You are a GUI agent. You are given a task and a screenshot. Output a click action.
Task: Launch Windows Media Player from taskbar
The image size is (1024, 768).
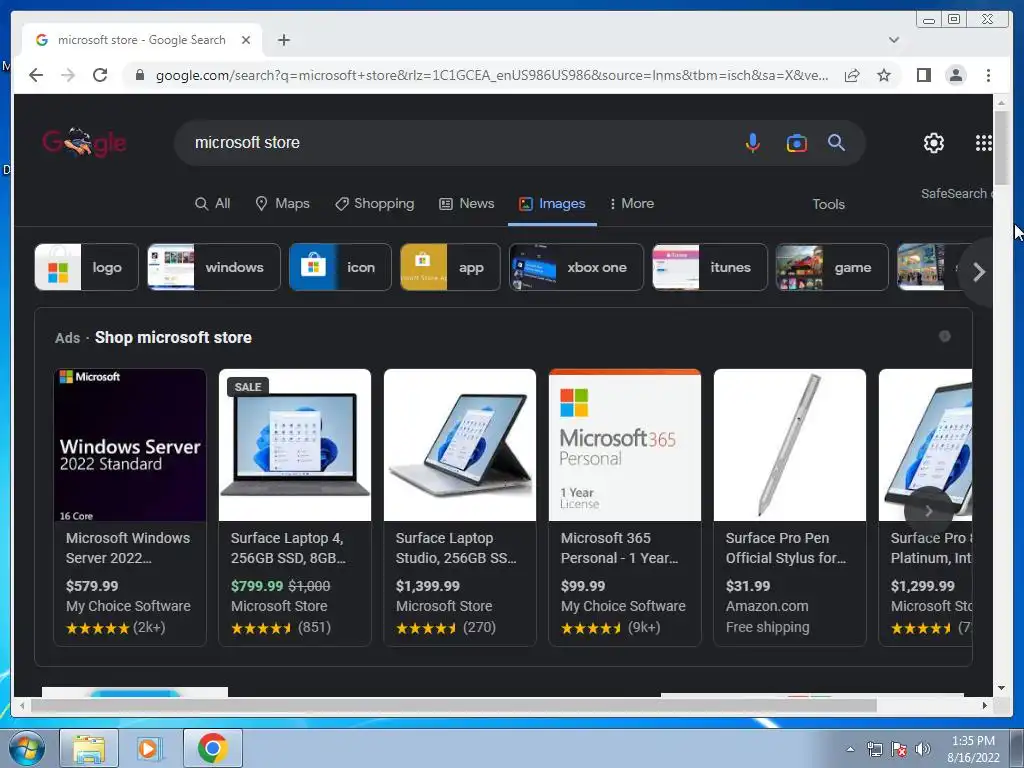point(150,748)
